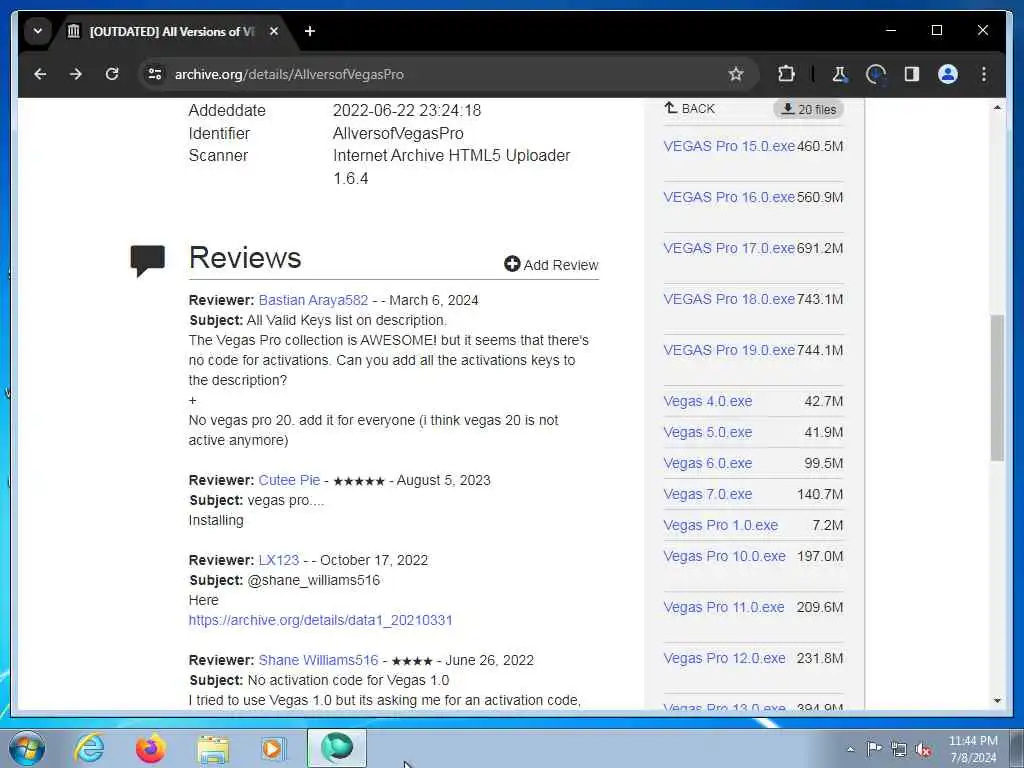Open the tab search dropdown arrow

[x=38, y=31]
